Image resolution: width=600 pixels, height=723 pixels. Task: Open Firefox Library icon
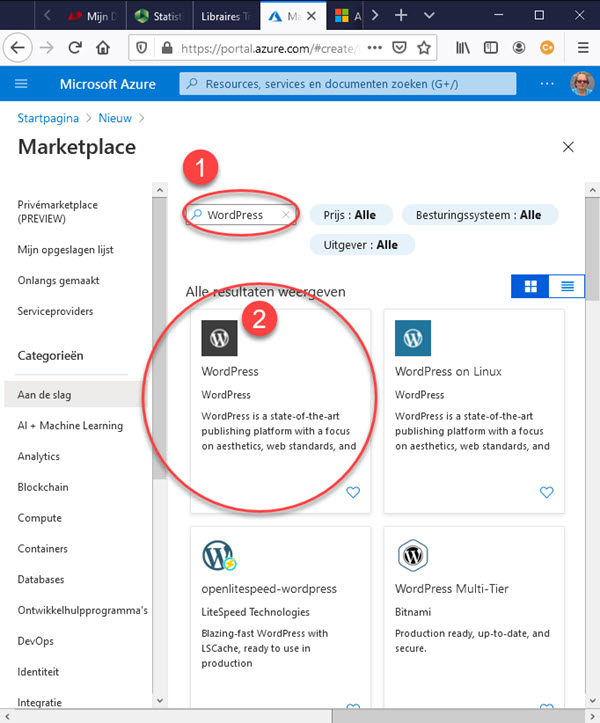[463, 47]
